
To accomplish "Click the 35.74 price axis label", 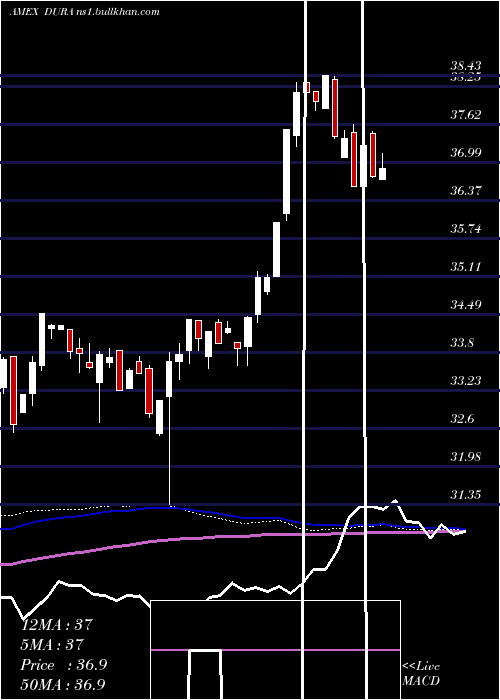I will [465, 229].
